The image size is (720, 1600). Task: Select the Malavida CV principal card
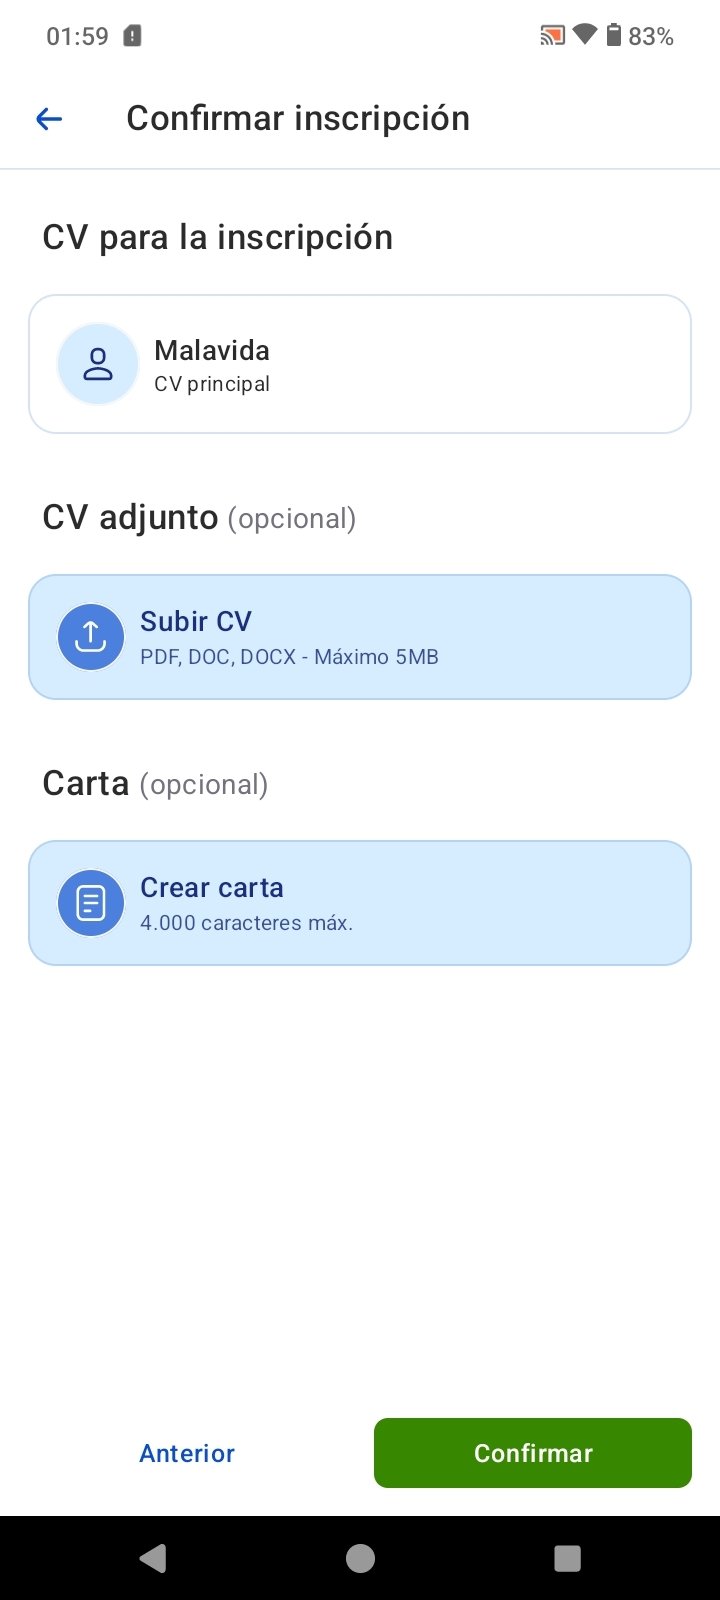(360, 364)
